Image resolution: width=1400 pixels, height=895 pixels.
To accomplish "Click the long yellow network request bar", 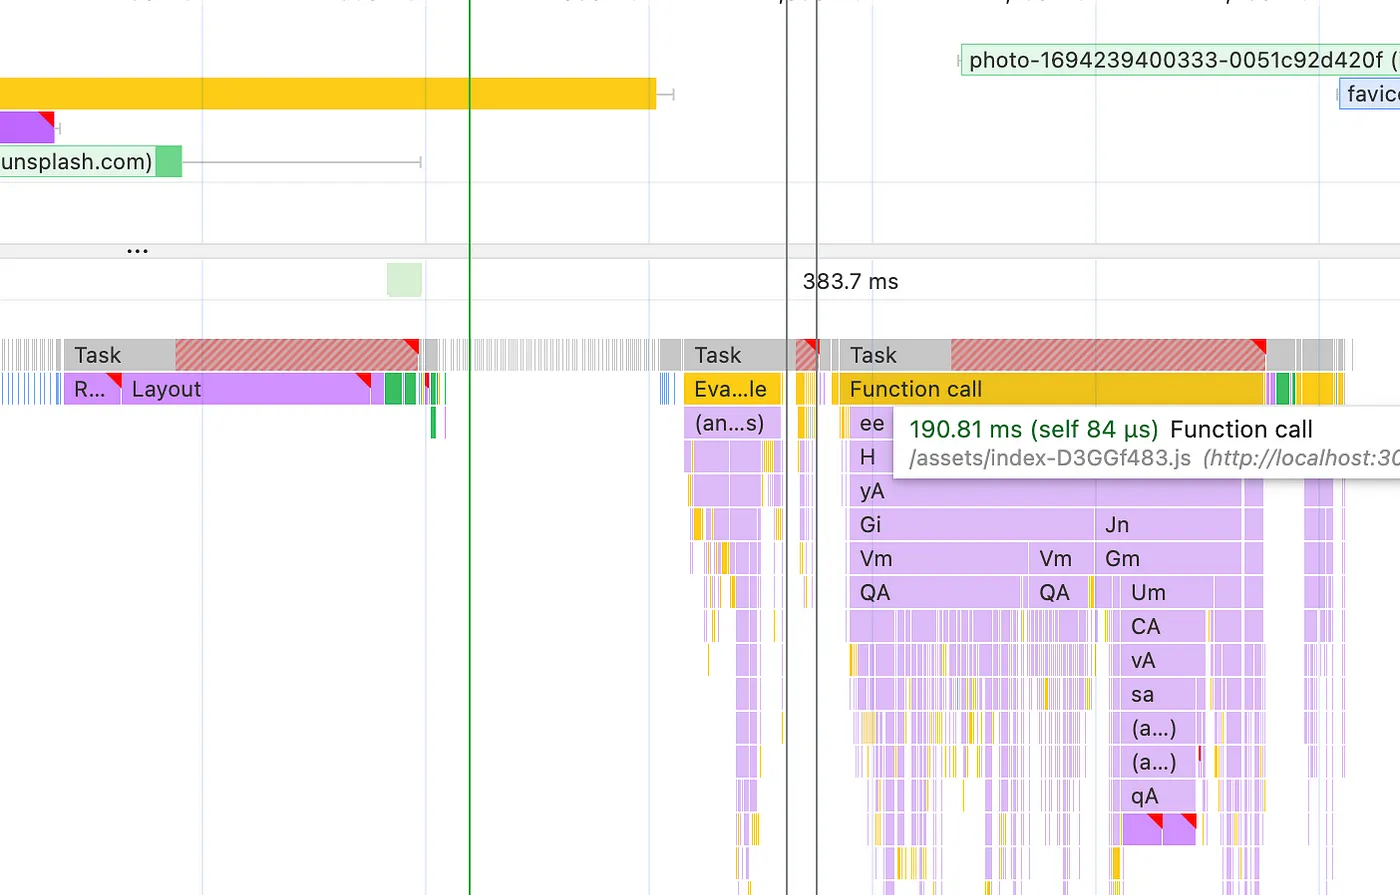I will (327, 93).
